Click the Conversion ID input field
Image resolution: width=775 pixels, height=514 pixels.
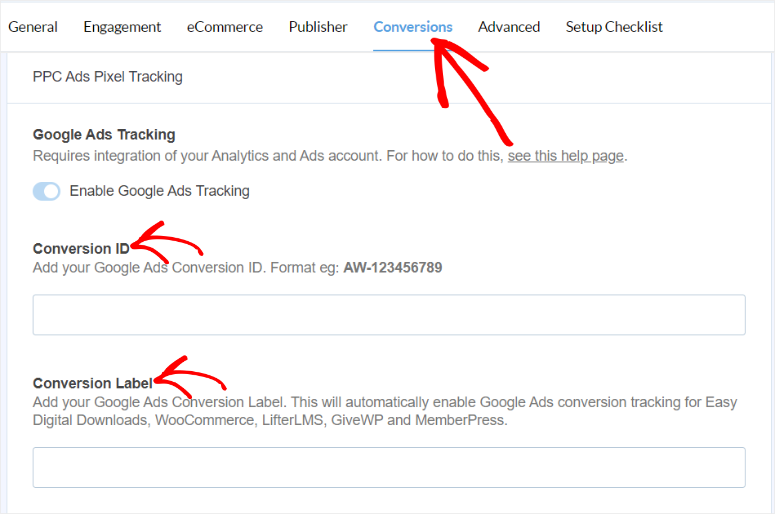[x=389, y=315]
